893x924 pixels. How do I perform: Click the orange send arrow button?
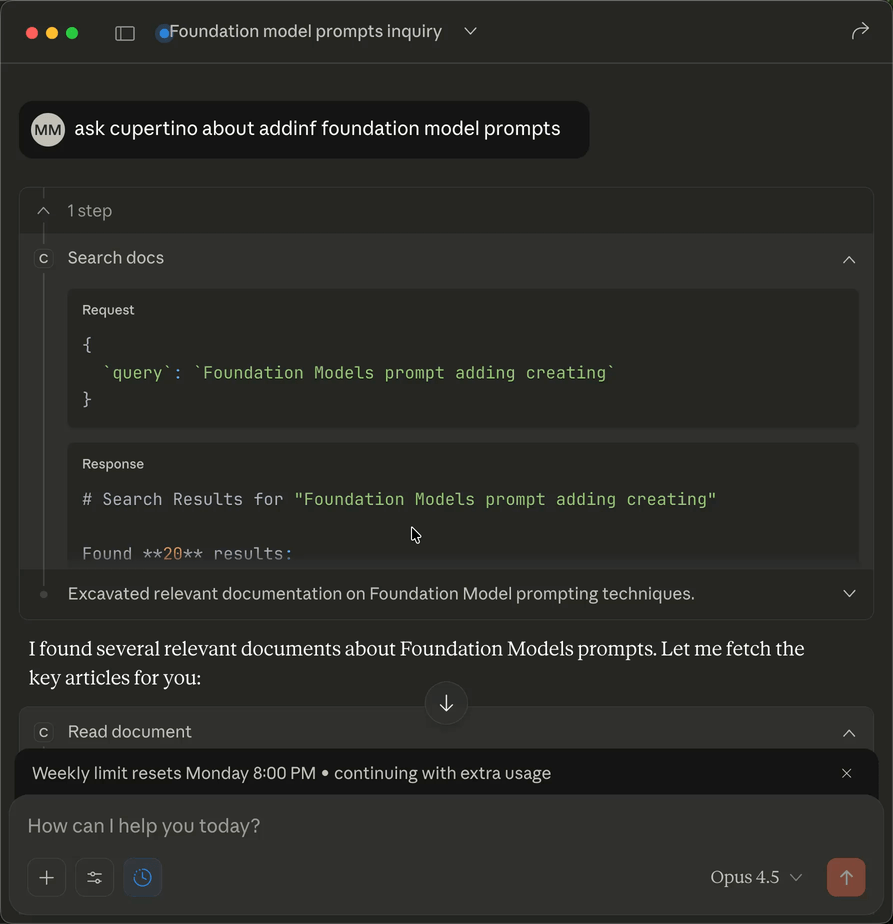[x=845, y=877]
